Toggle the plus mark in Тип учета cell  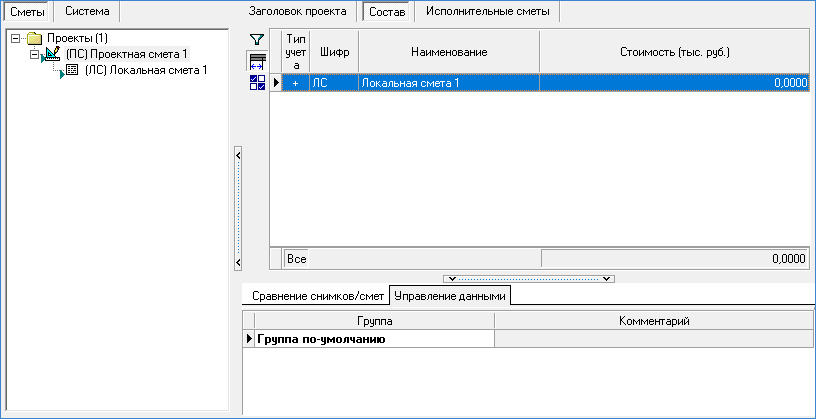(x=295, y=84)
